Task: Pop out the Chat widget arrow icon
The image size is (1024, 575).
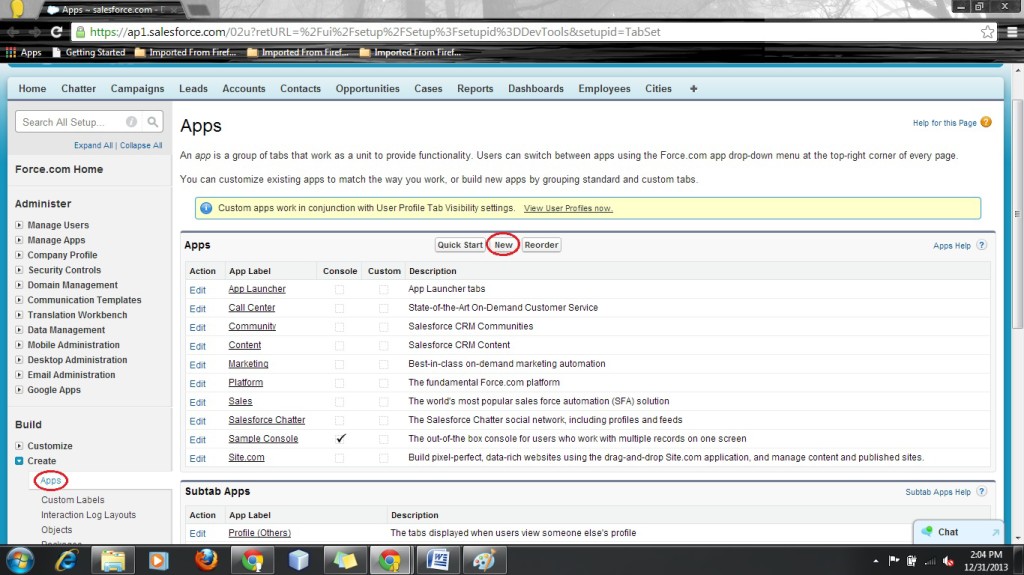Action: pos(995,532)
